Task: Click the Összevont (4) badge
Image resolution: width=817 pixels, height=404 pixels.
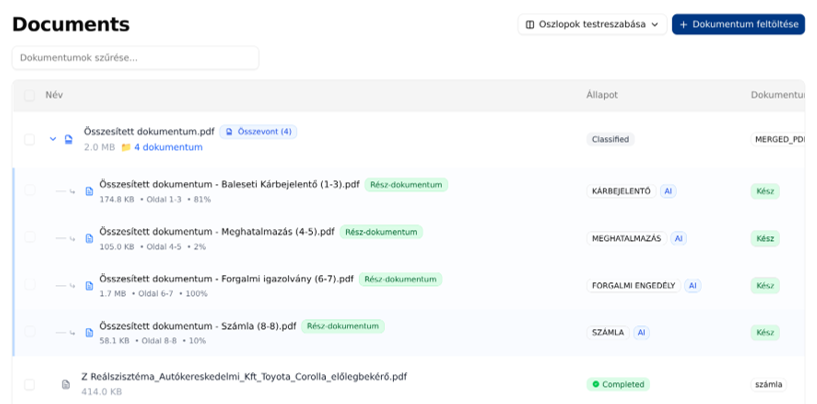Action: click(258, 132)
